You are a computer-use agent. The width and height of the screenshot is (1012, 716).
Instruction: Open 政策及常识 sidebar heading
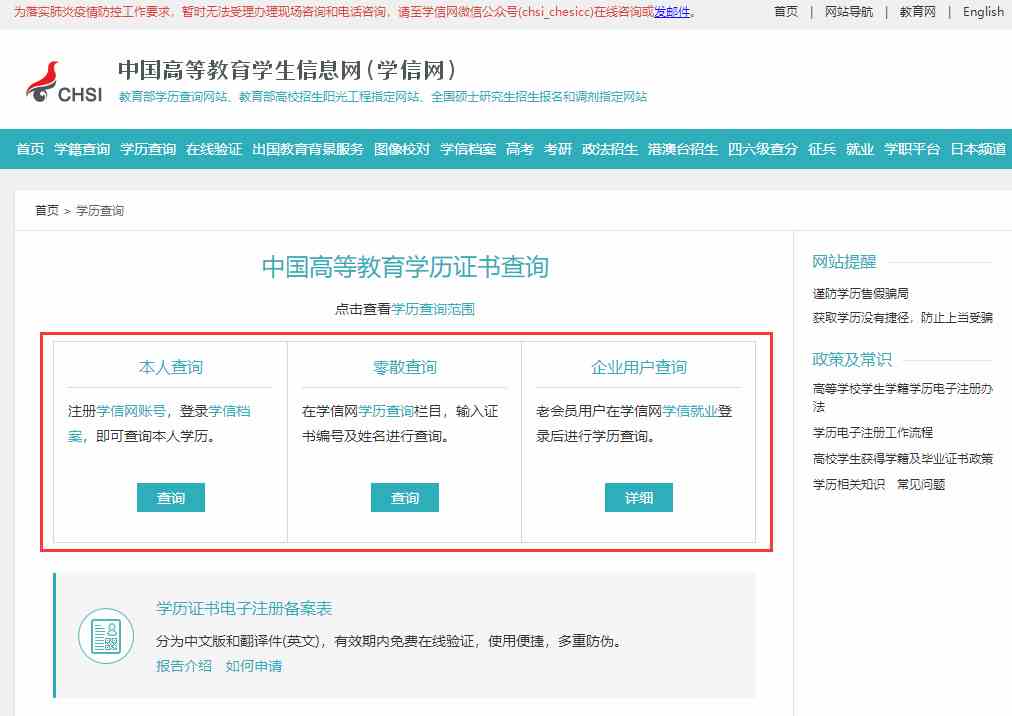[852, 360]
